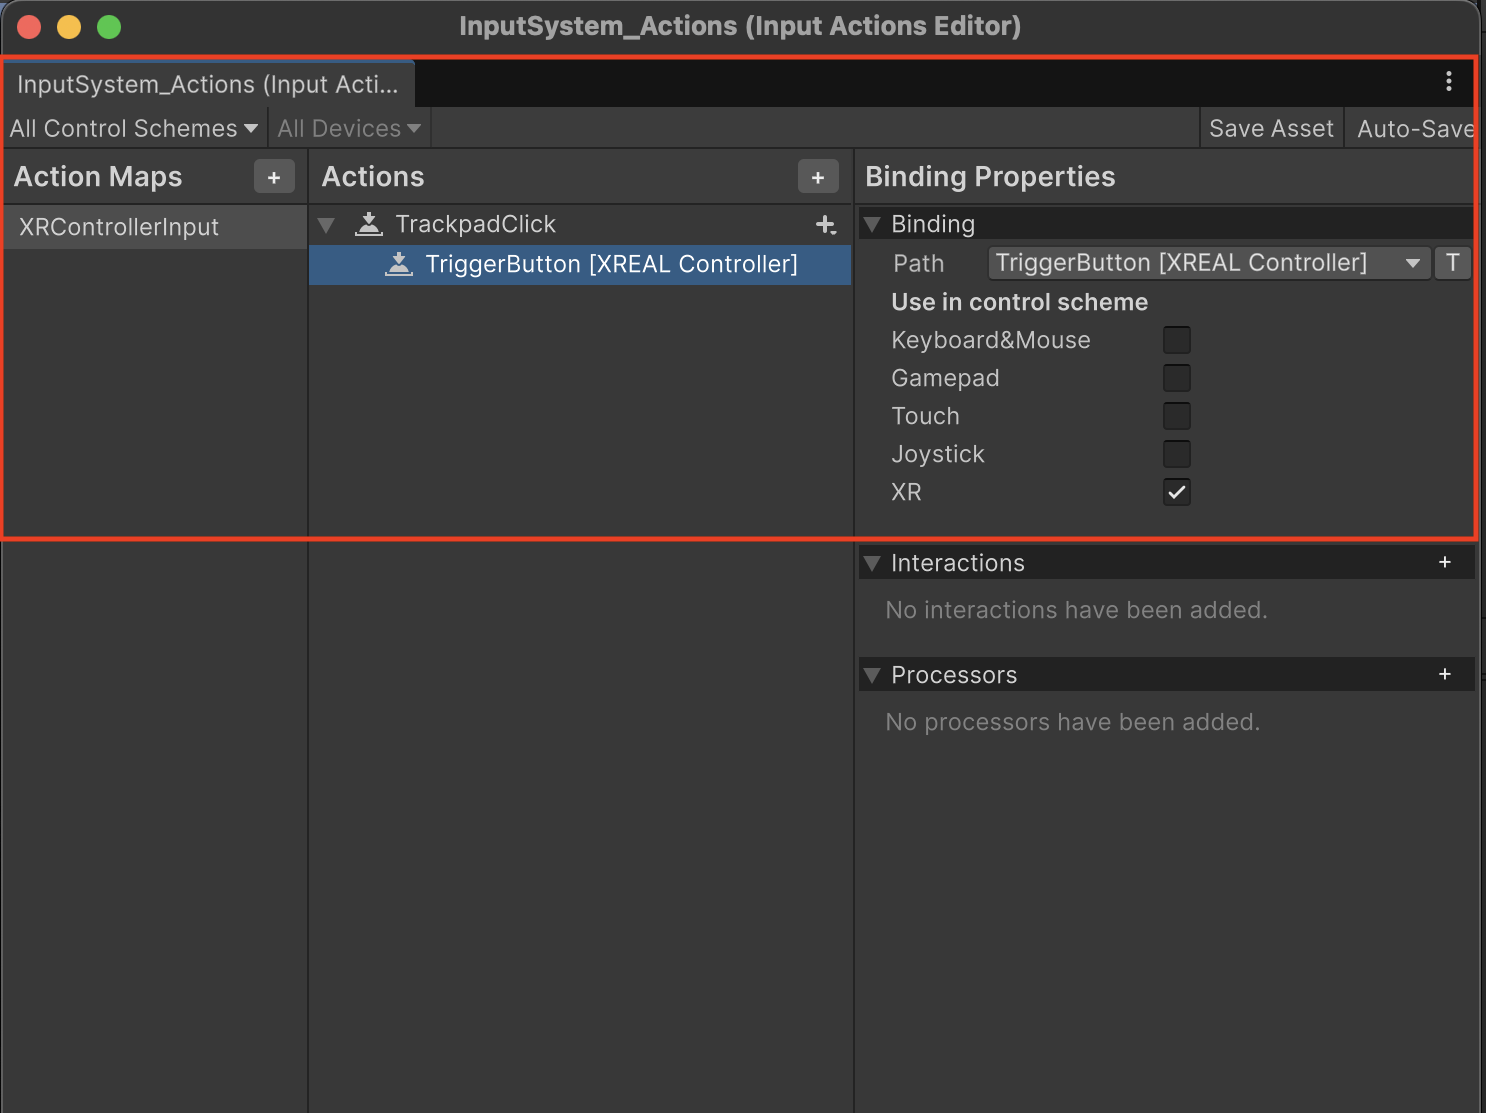Viewport: 1486px width, 1113px height.
Task: Add a new interaction with plus
Action: [x=1444, y=563]
